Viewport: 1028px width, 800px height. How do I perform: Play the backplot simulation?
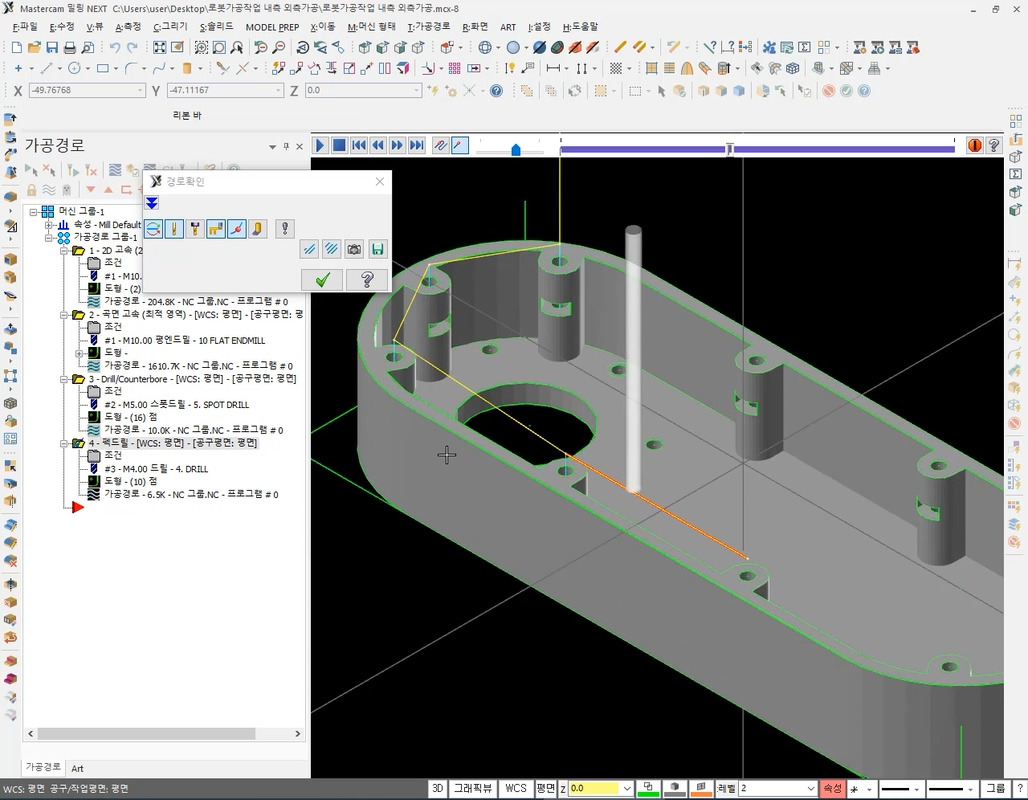point(320,145)
